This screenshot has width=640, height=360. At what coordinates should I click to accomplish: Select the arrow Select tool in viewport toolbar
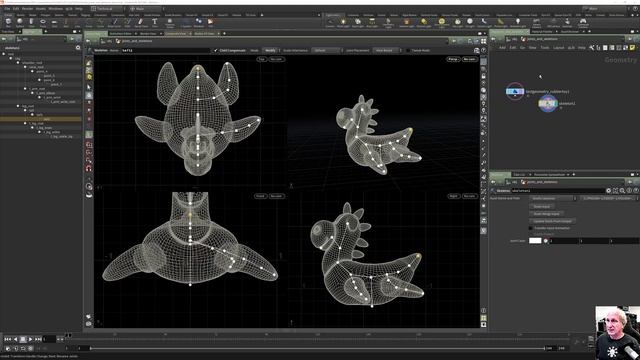point(89,87)
